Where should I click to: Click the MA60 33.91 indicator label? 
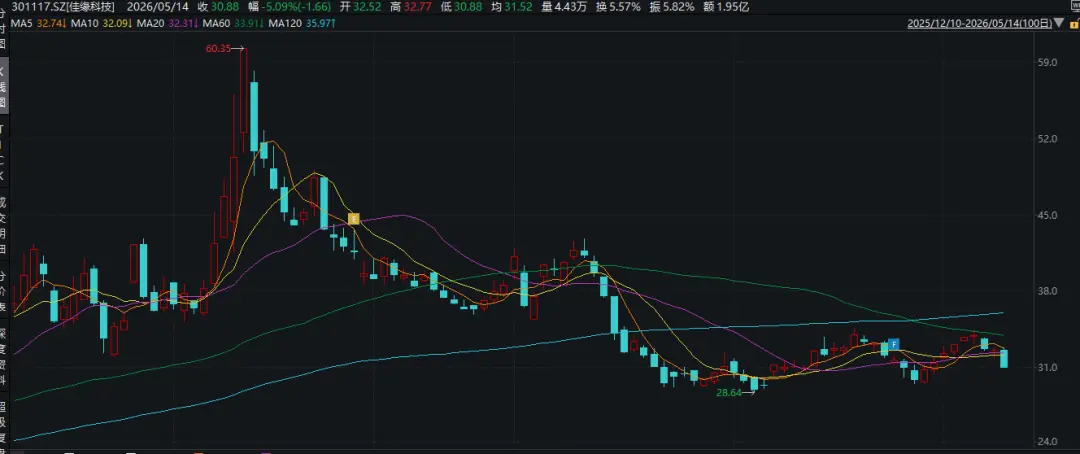click(231, 23)
